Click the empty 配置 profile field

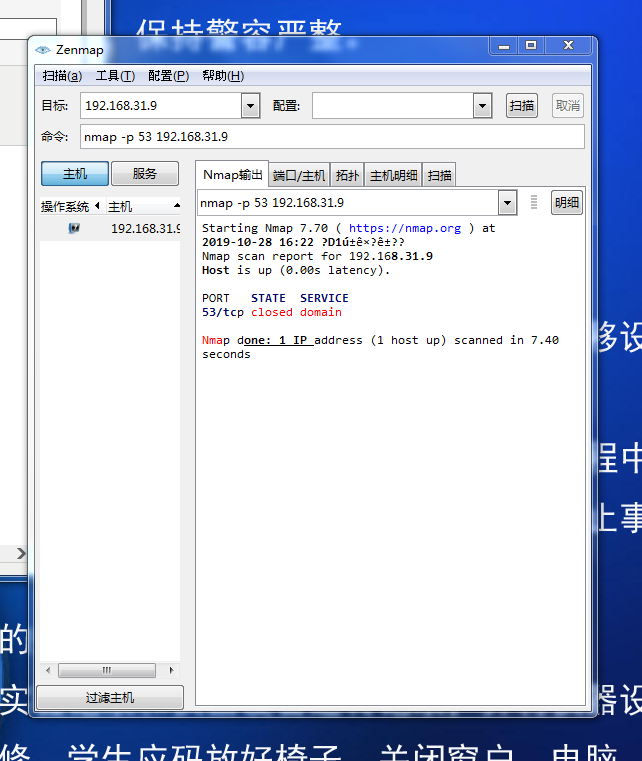pos(393,106)
